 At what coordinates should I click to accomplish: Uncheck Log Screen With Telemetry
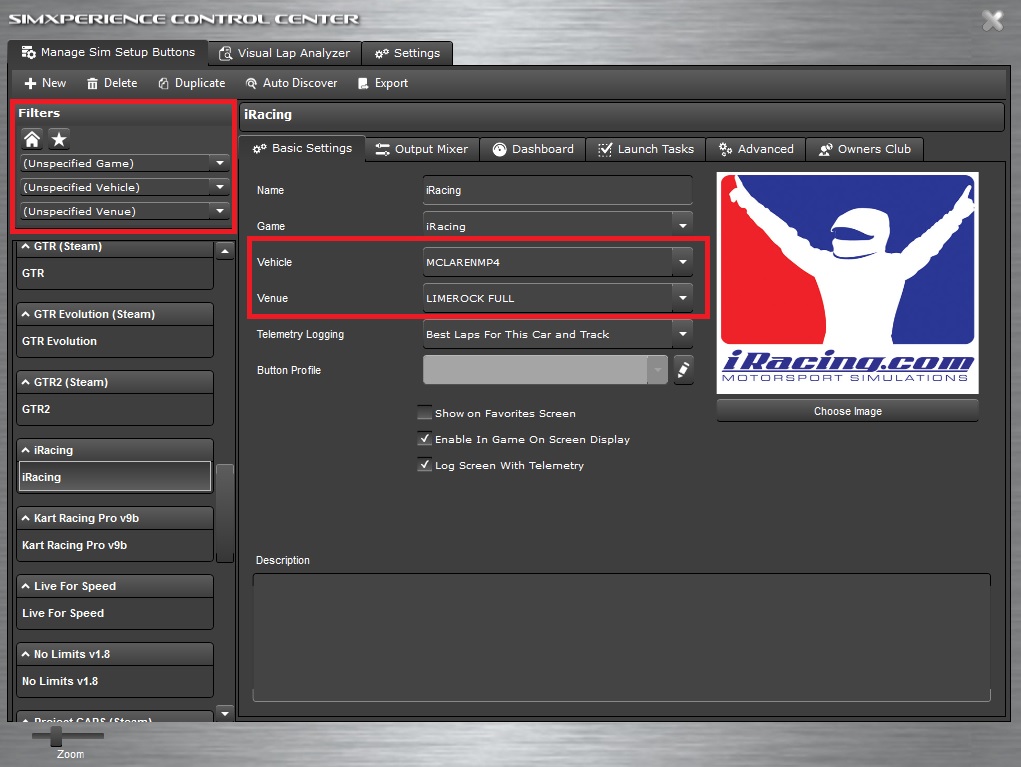425,465
